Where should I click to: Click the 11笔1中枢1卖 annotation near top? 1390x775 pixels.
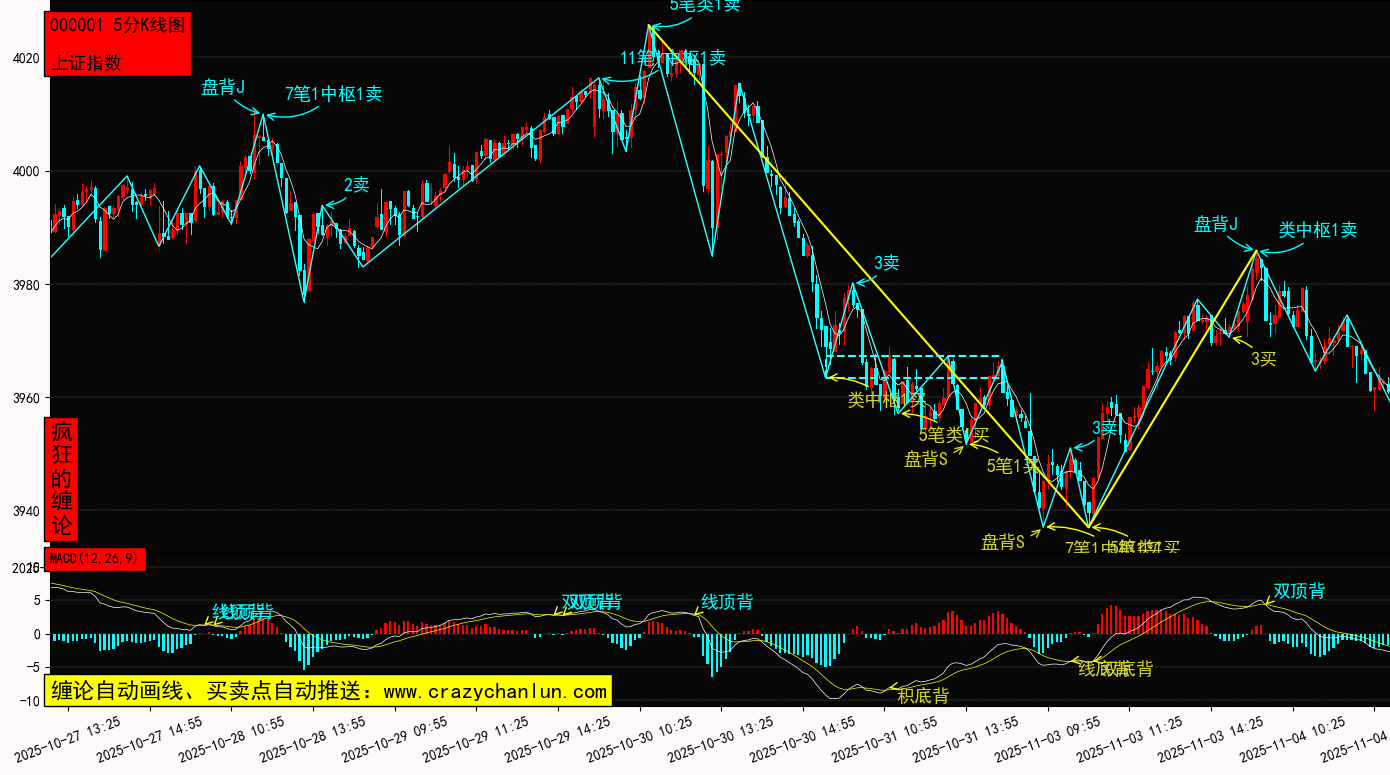coord(672,58)
